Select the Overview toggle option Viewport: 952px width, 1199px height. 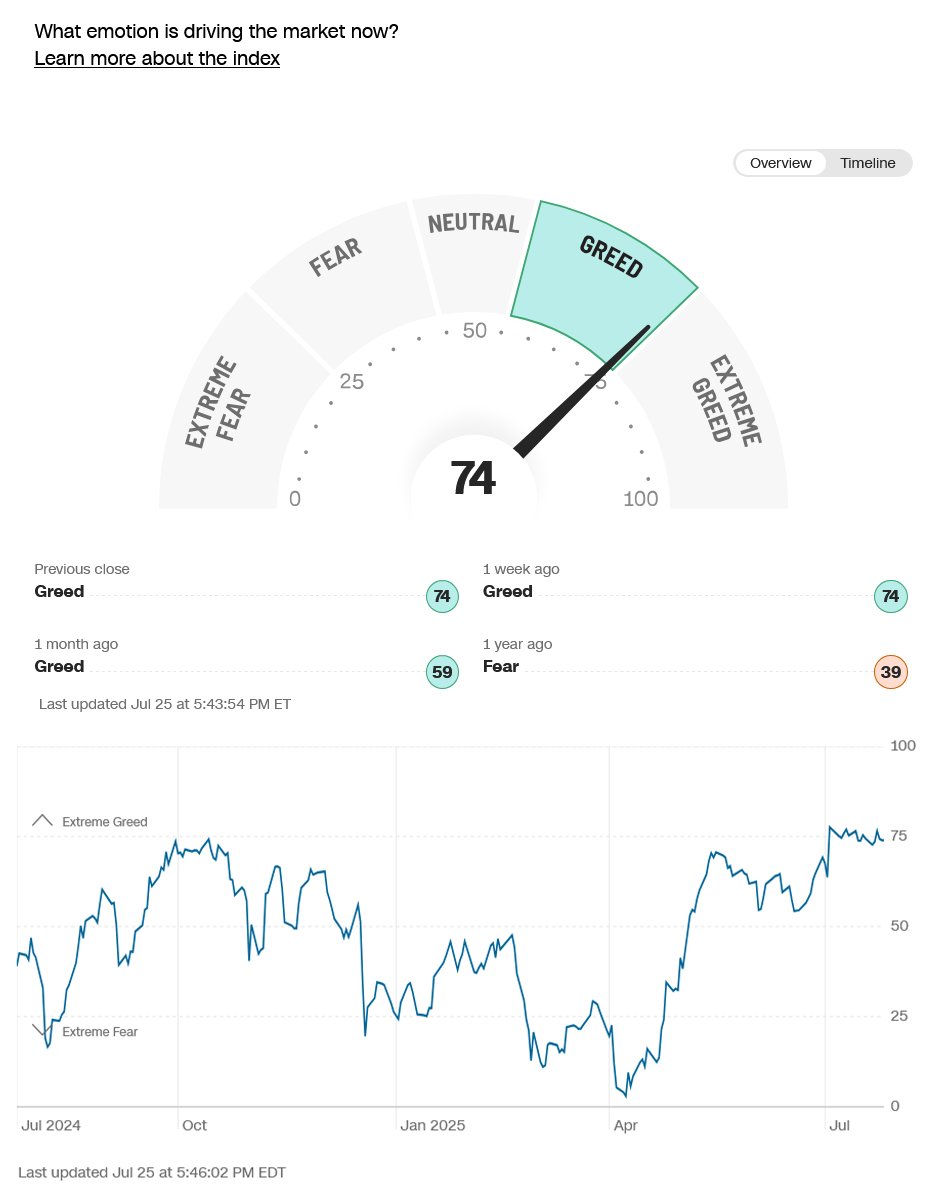click(780, 163)
